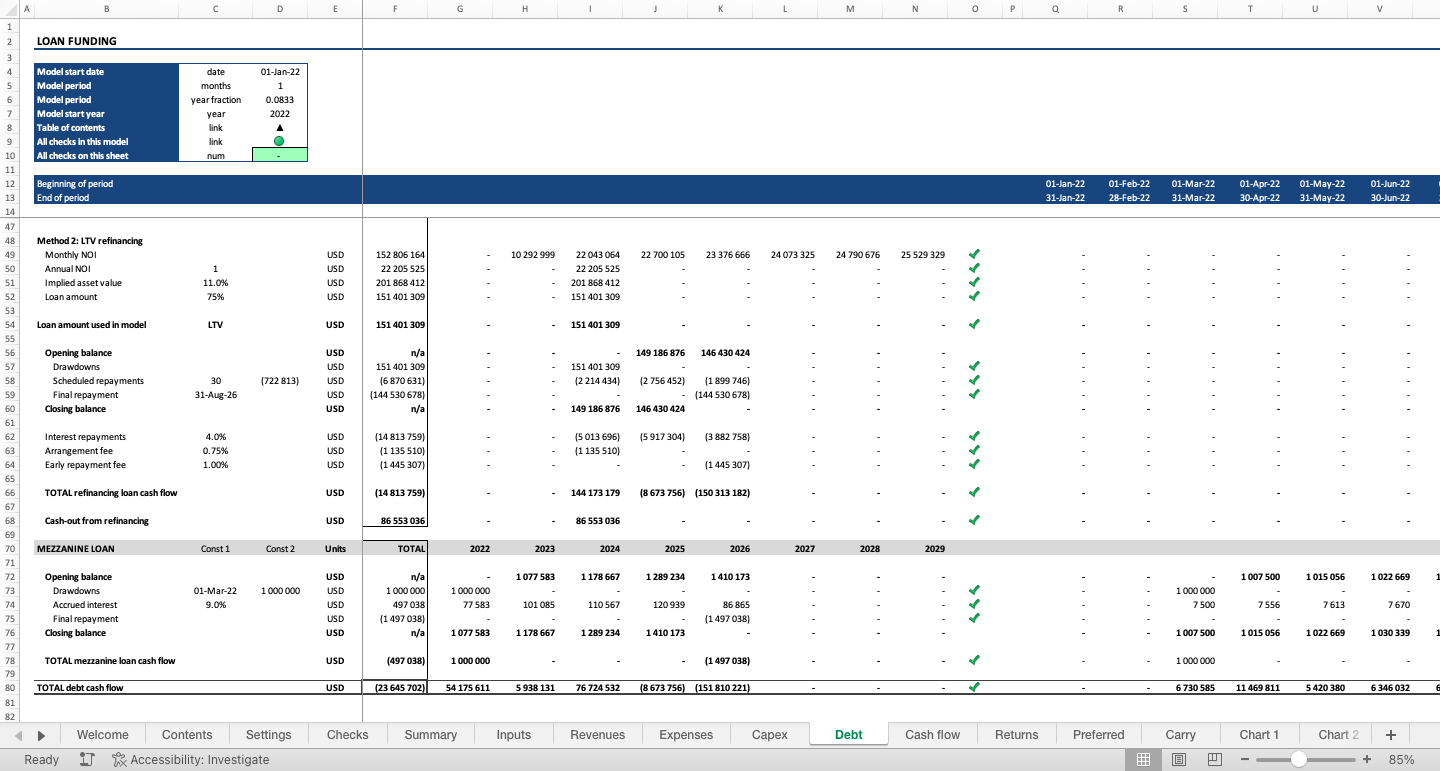Click check mark in TOTAL refinancing loan cash flow row
Image resolution: width=1440 pixels, height=771 pixels.
974,492
